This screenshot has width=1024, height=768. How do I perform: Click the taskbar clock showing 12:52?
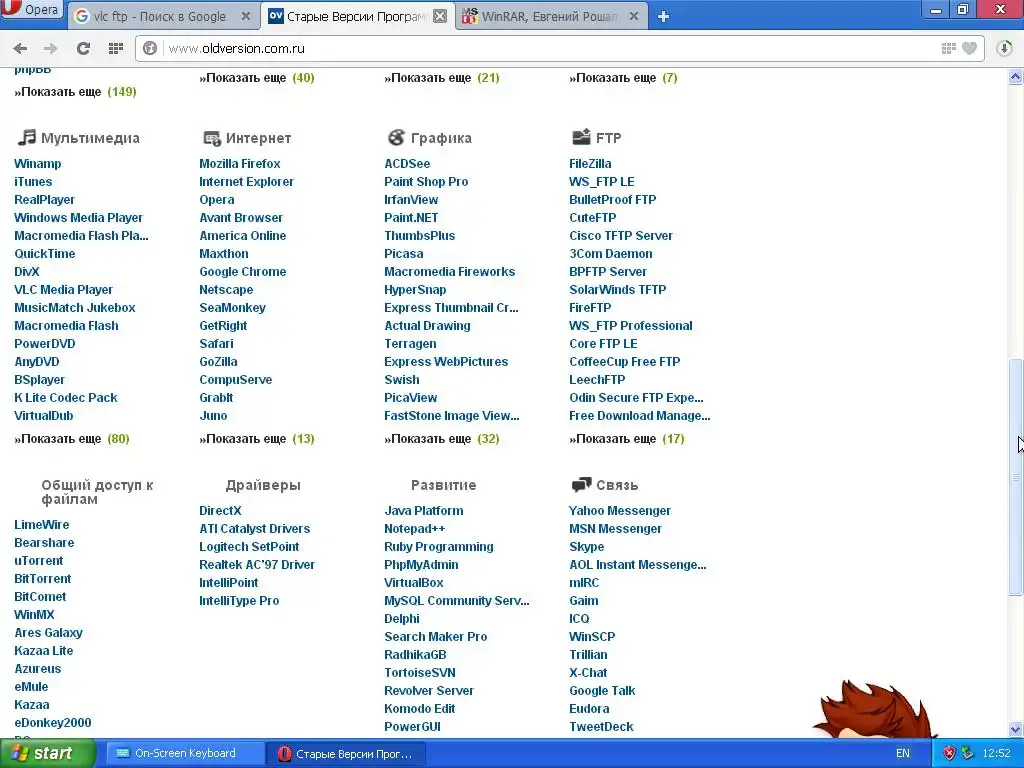[996, 753]
